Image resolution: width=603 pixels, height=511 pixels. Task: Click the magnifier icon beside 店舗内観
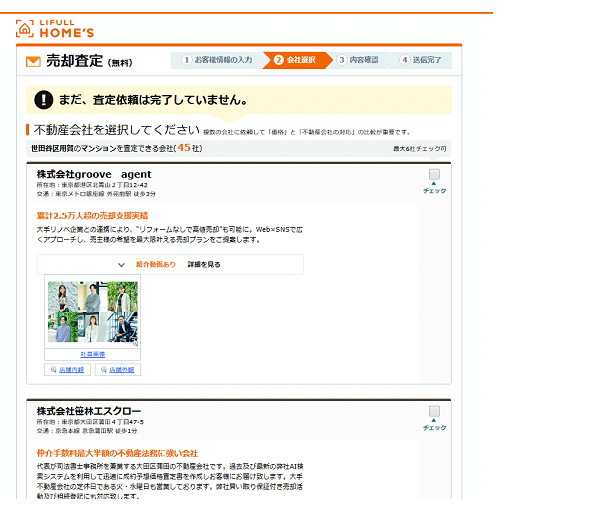54,370
